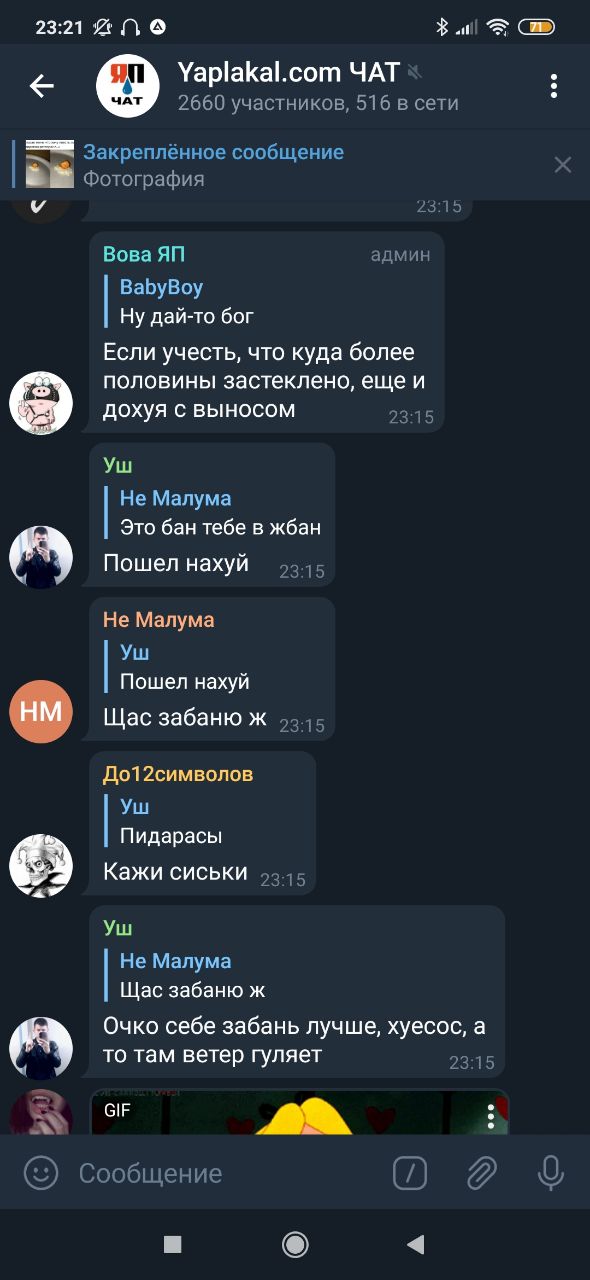Open До12символов skull avatar

[41, 865]
